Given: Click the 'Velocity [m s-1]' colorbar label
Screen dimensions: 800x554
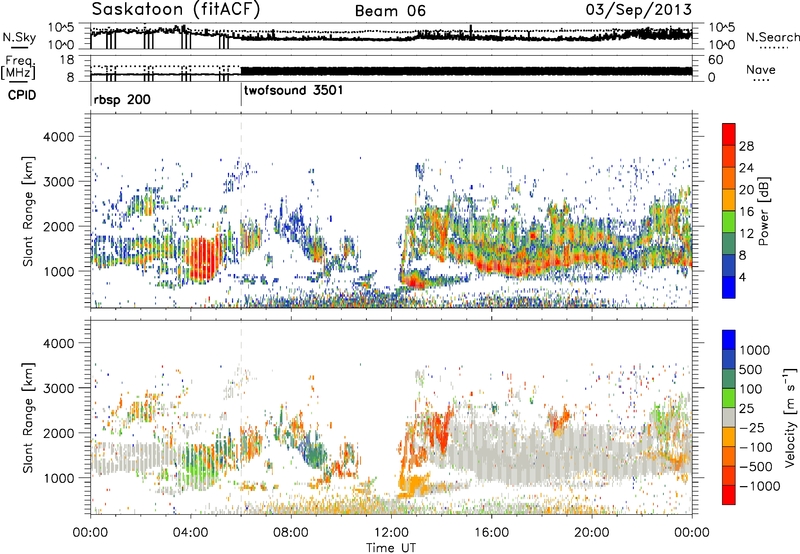Looking at the screenshot, I should pos(790,417).
